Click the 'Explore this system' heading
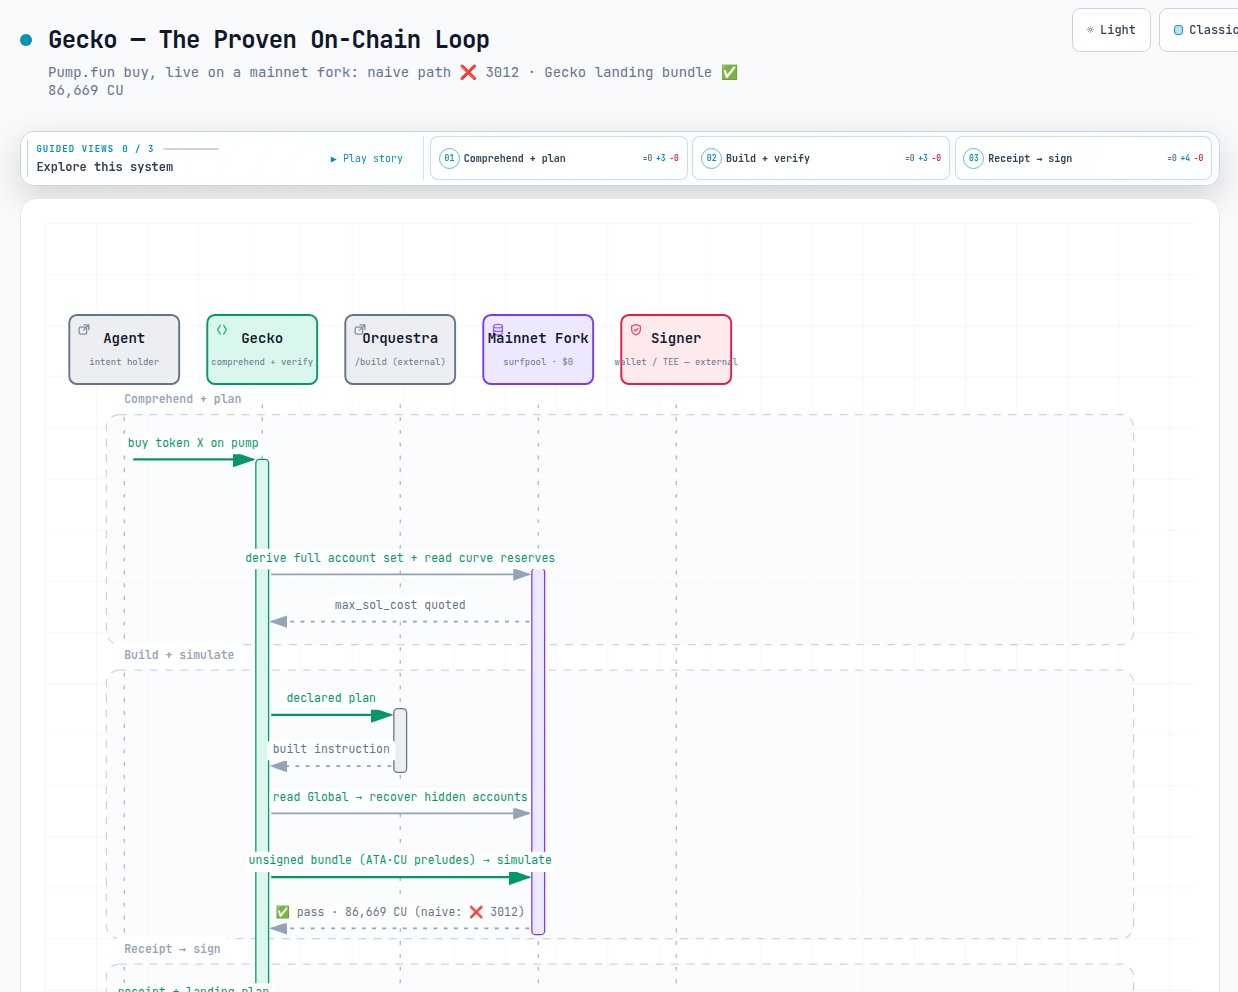The image size is (1238, 992). 105,167
